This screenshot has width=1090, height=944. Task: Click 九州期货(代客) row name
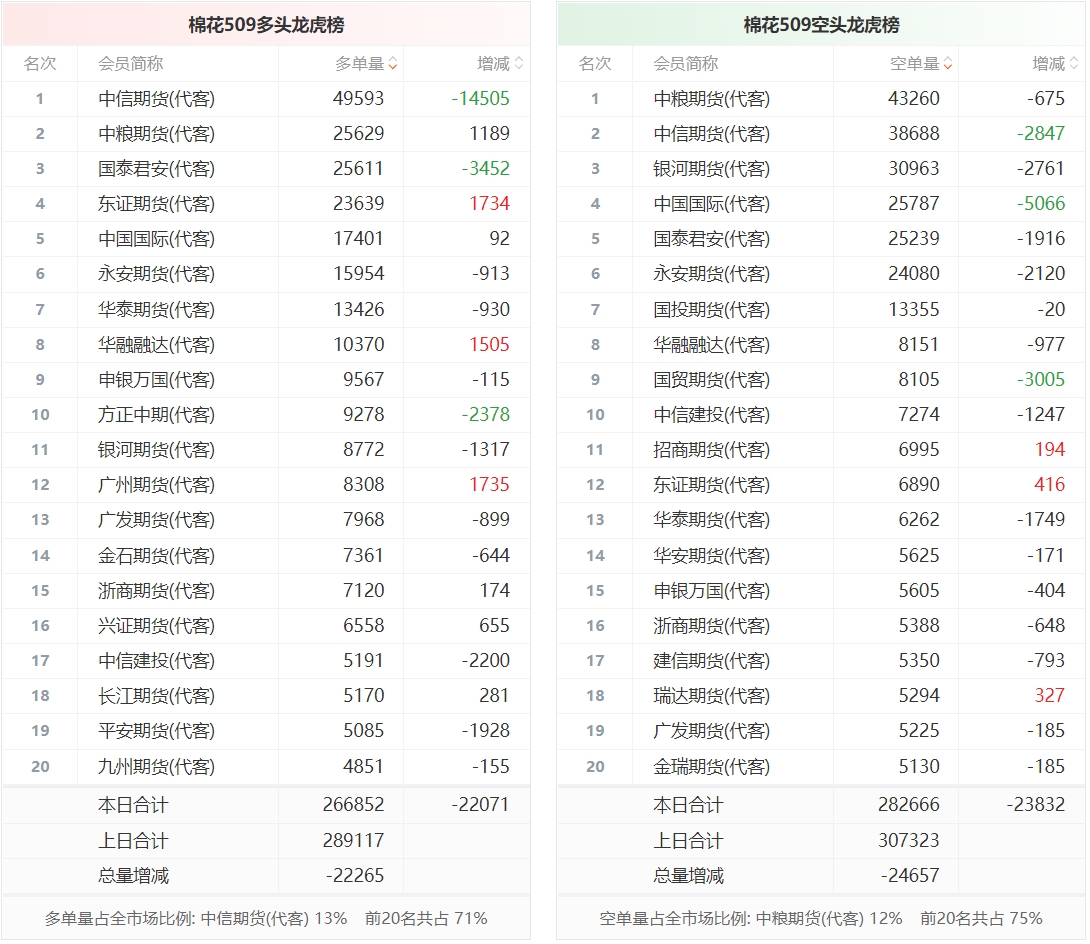click(156, 767)
